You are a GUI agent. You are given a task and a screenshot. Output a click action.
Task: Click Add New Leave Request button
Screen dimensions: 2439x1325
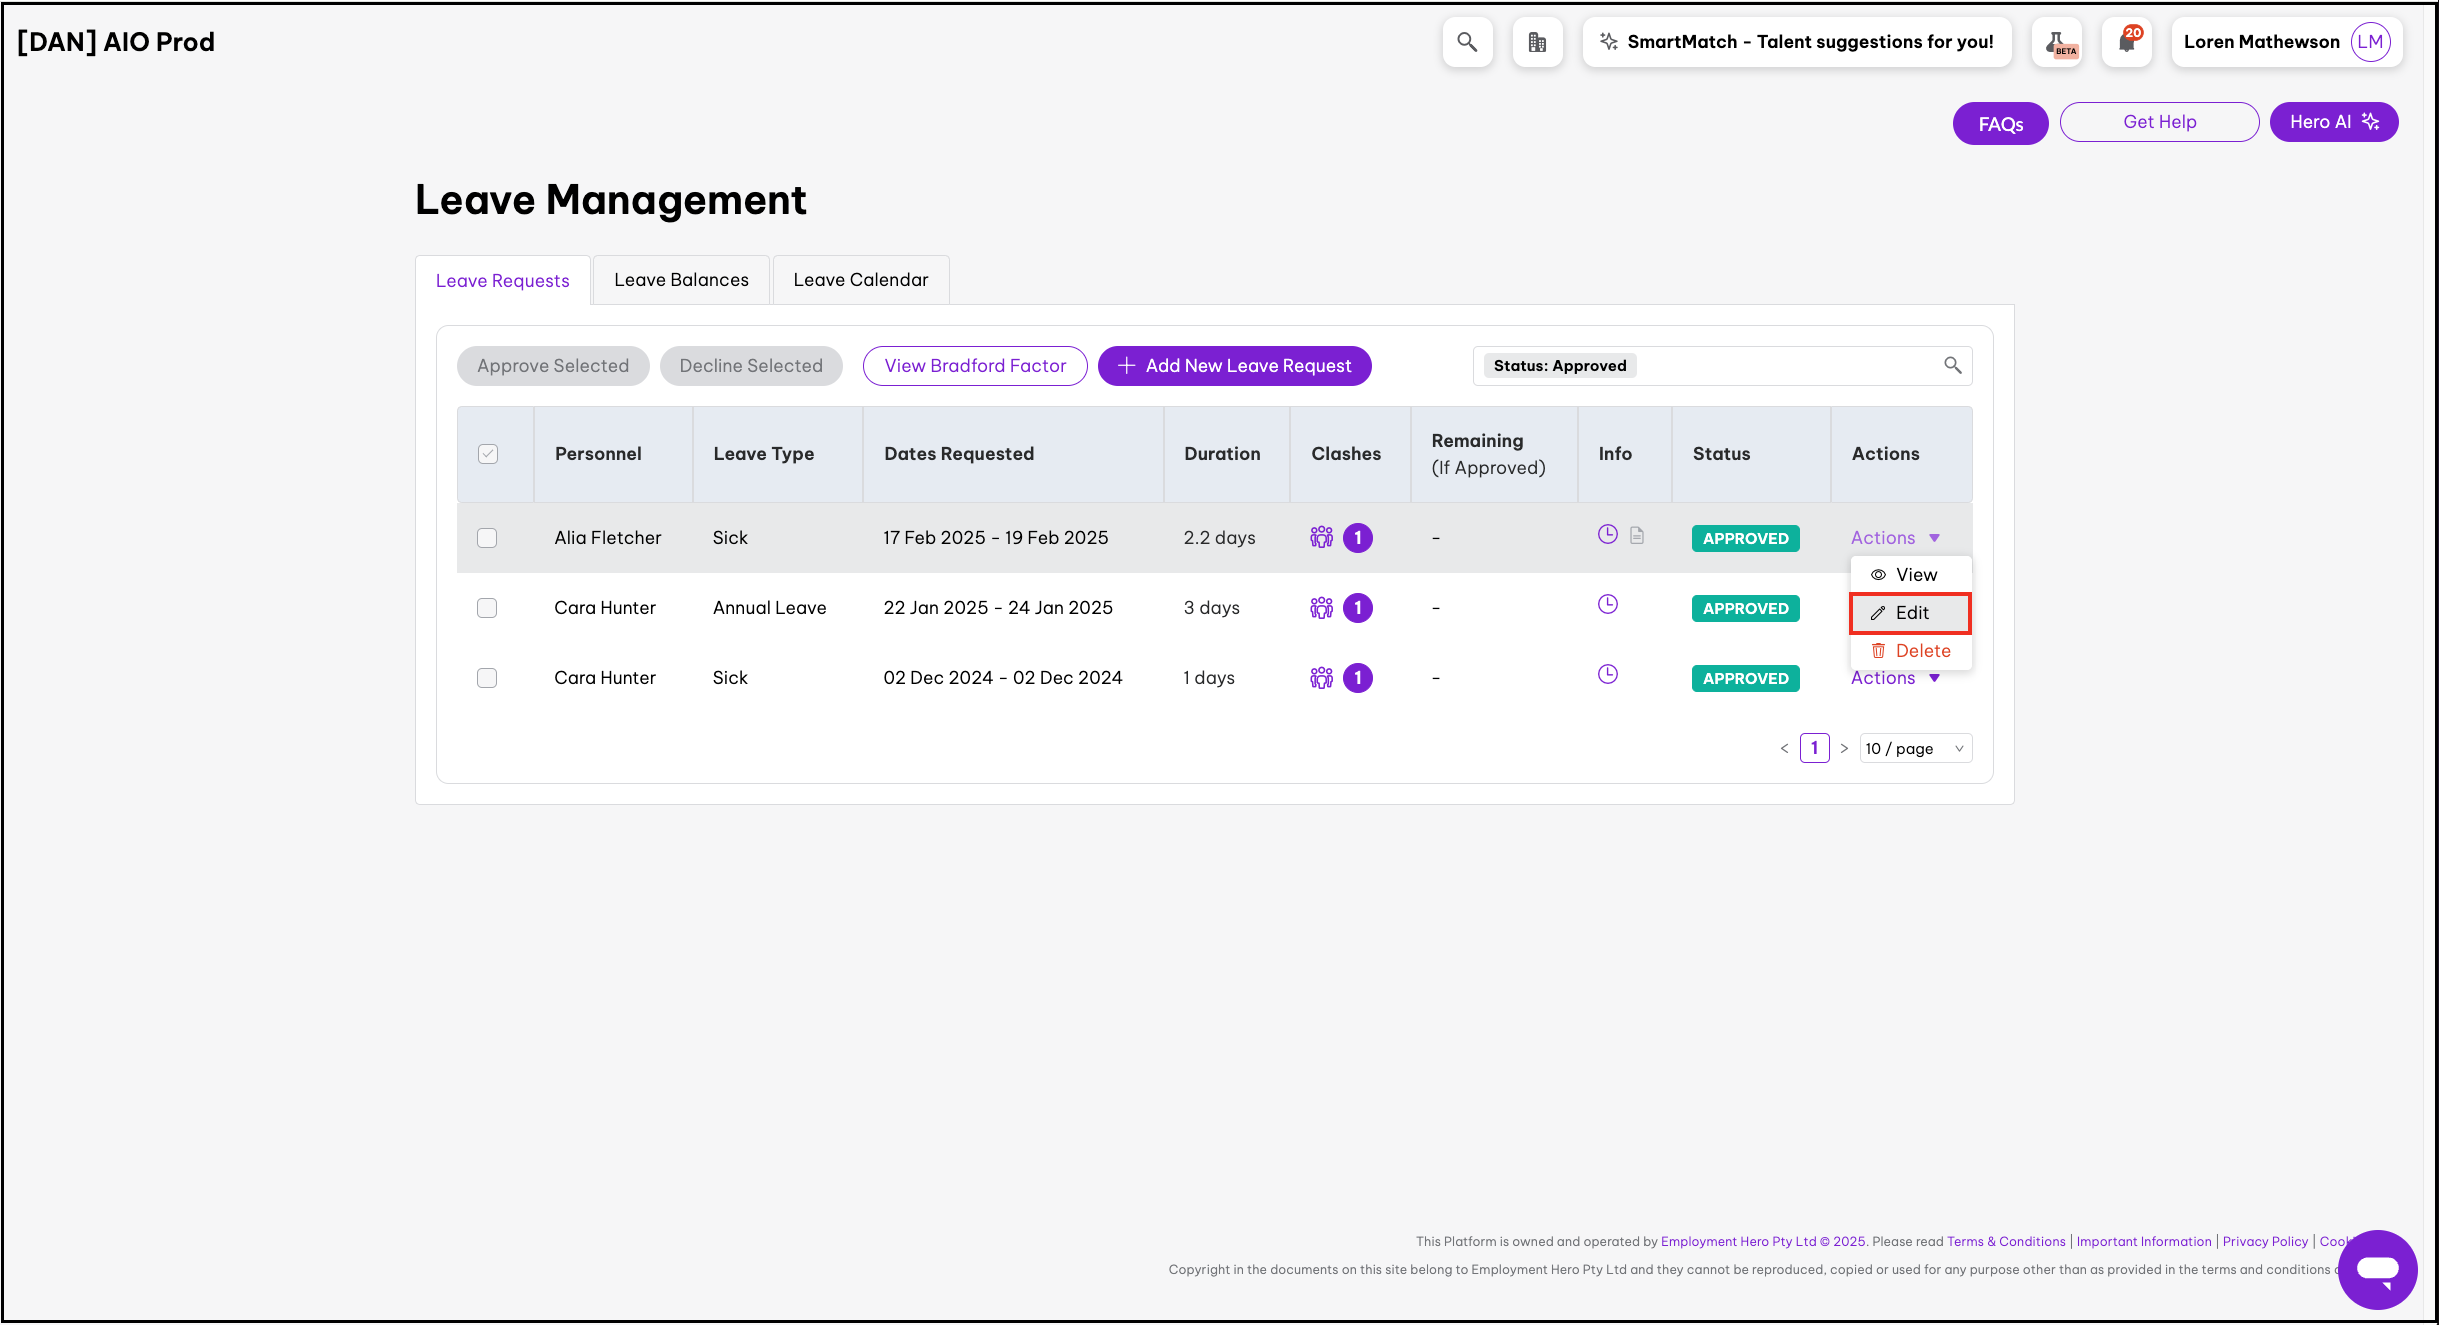[1234, 366]
